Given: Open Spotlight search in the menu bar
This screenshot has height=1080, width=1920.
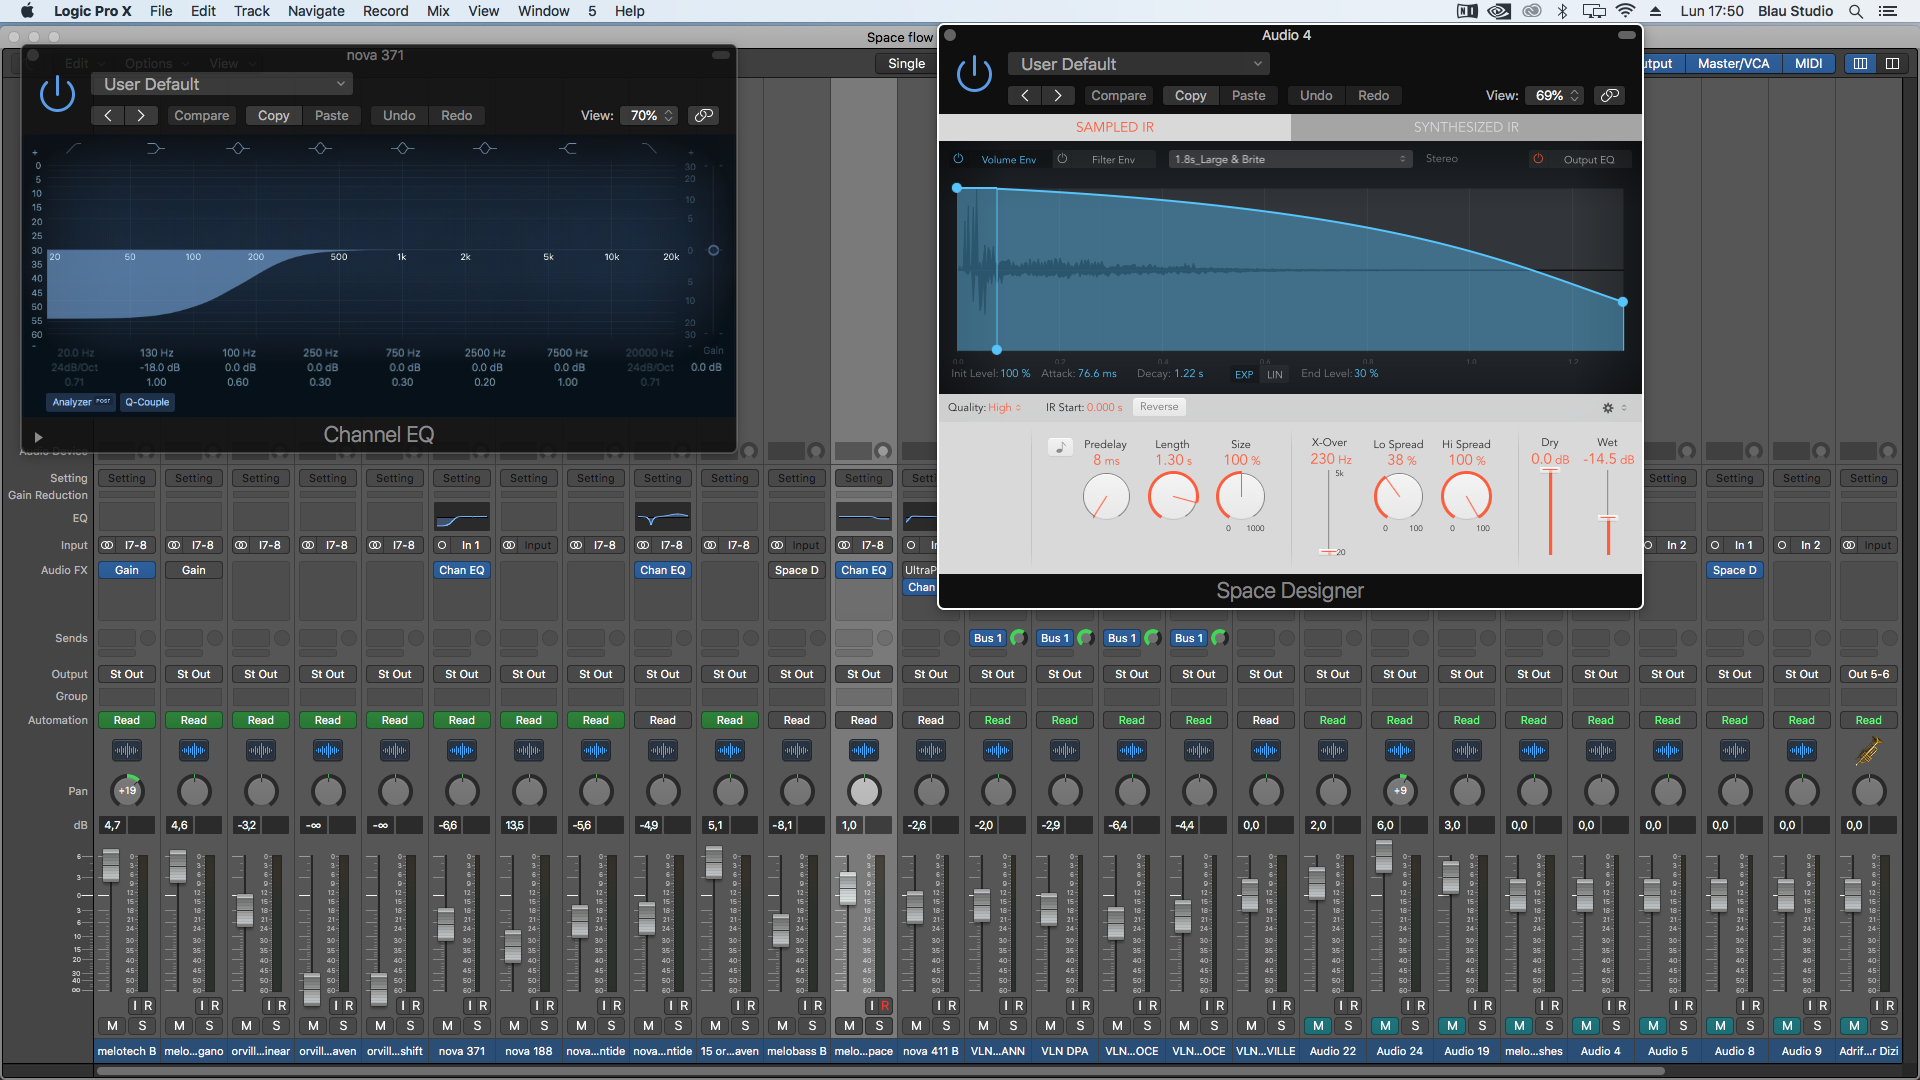Looking at the screenshot, I should pyautogui.click(x=1855, y=11).
